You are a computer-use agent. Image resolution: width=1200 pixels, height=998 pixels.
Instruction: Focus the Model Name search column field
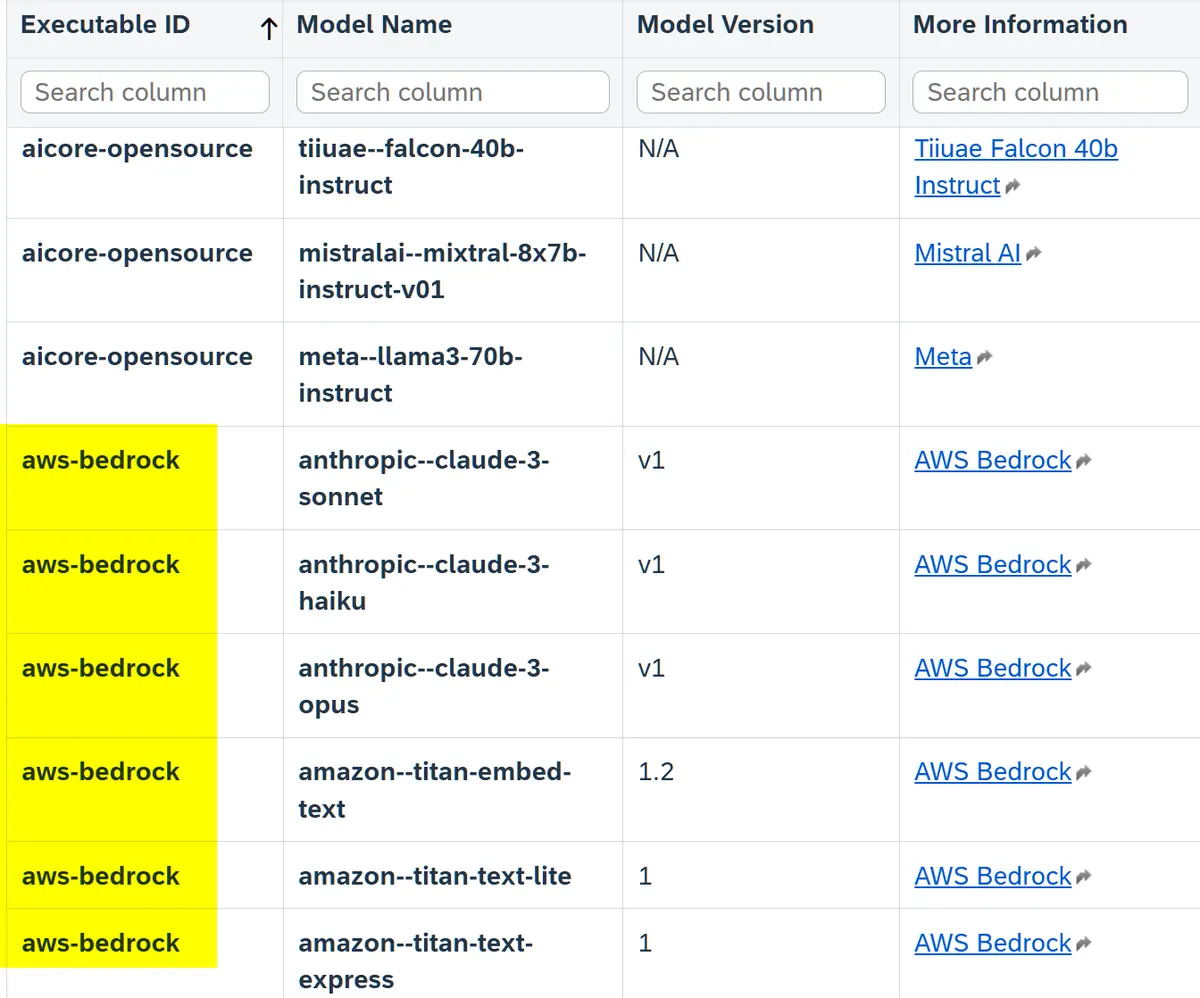point(453,92)
